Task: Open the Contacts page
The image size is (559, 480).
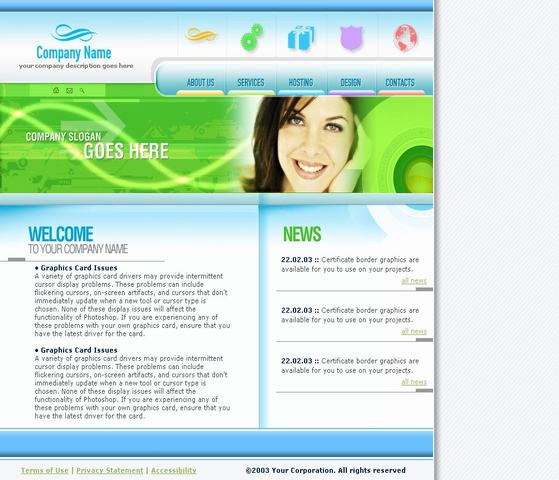Action: pos(400,83)
